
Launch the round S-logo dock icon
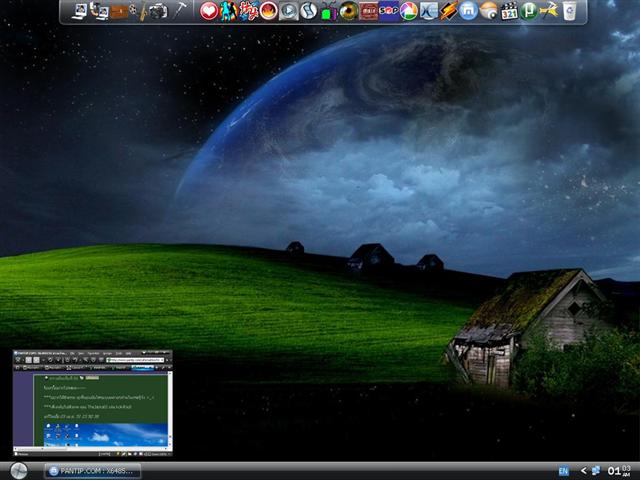(x=309, y=11)
